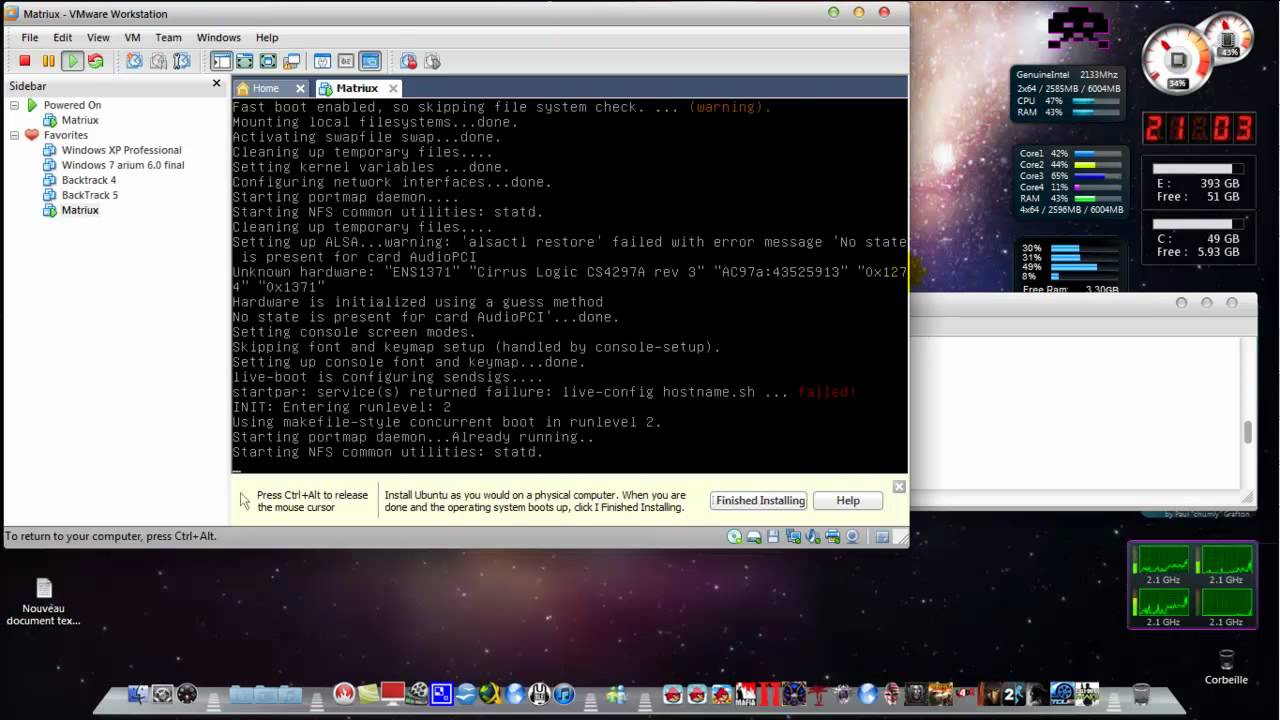The image size is (1280, 720).
Task: Click the scrollbar in the background window
Action: pos(1247,431)
